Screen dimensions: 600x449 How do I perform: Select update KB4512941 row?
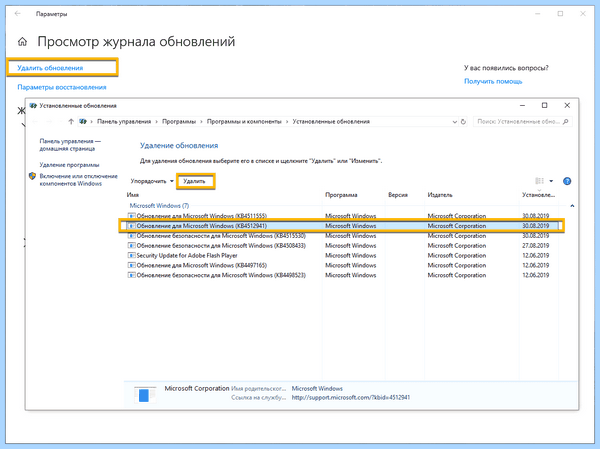tap(343, 226)
